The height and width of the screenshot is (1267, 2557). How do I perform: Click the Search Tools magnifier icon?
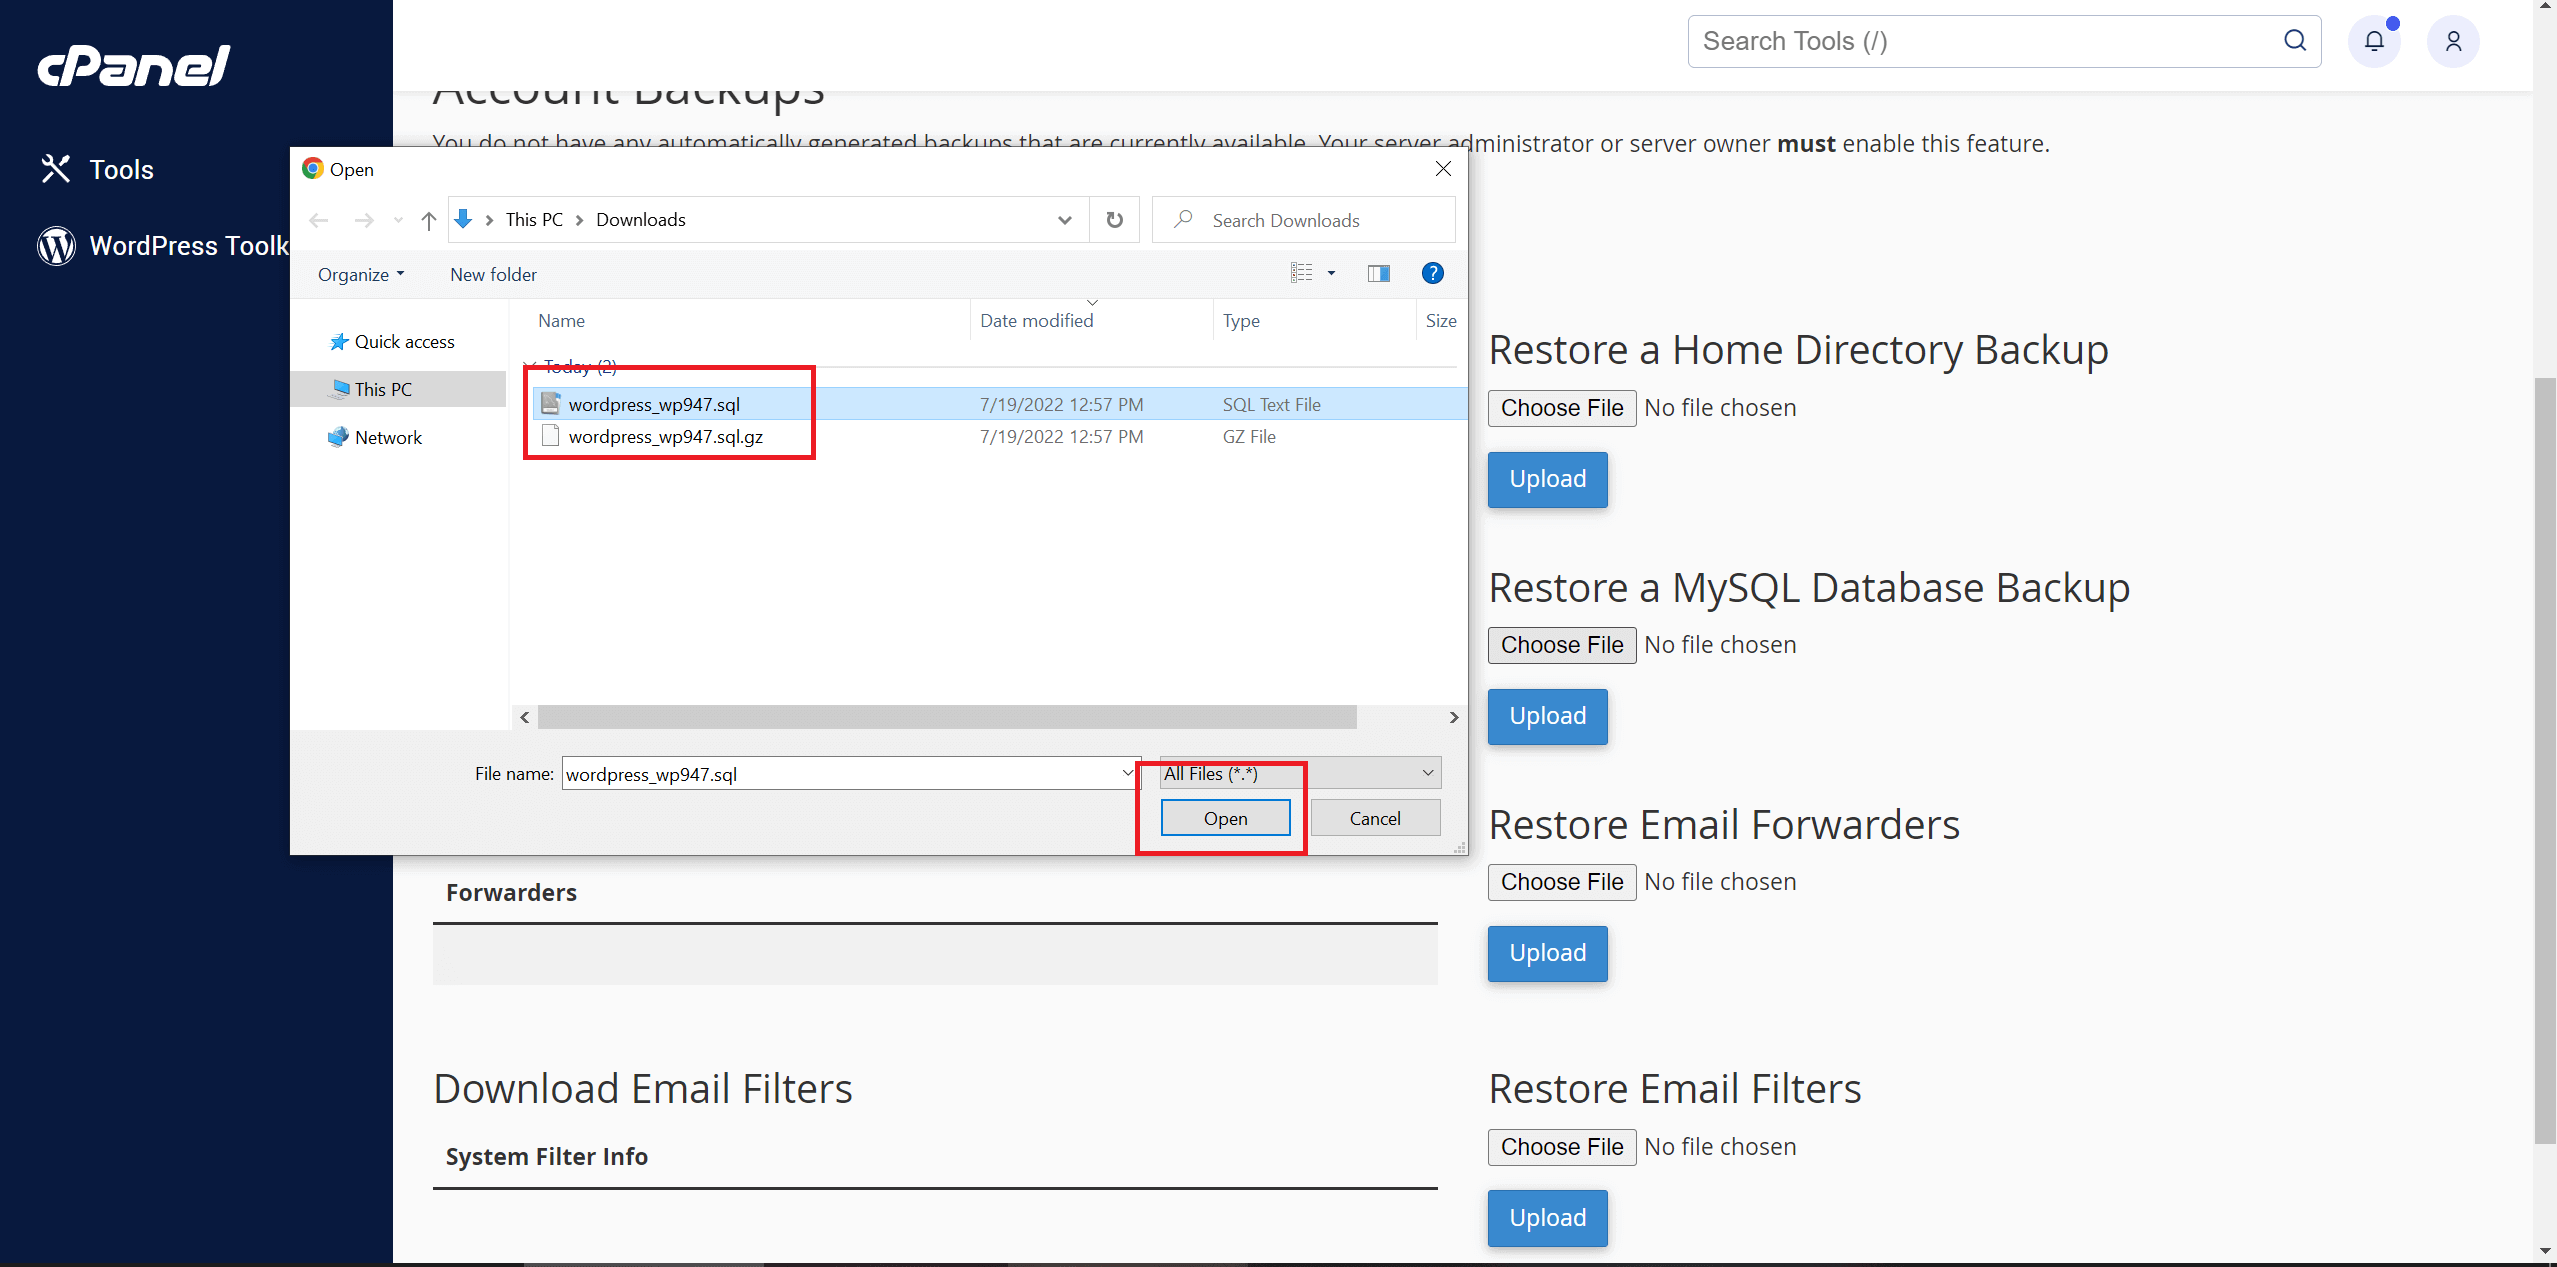[x=2295, y=41]
